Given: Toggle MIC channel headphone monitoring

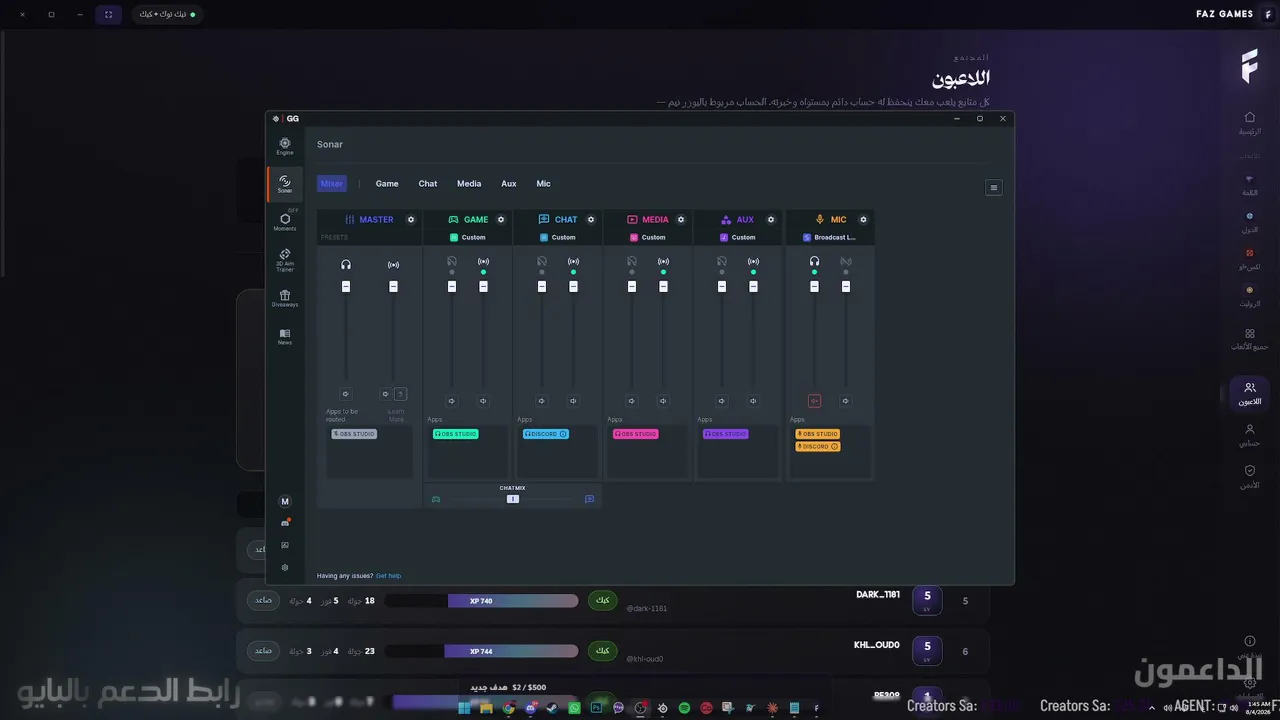Looking at the screenshot, I should pyautogui.click(x=814, y=262).
